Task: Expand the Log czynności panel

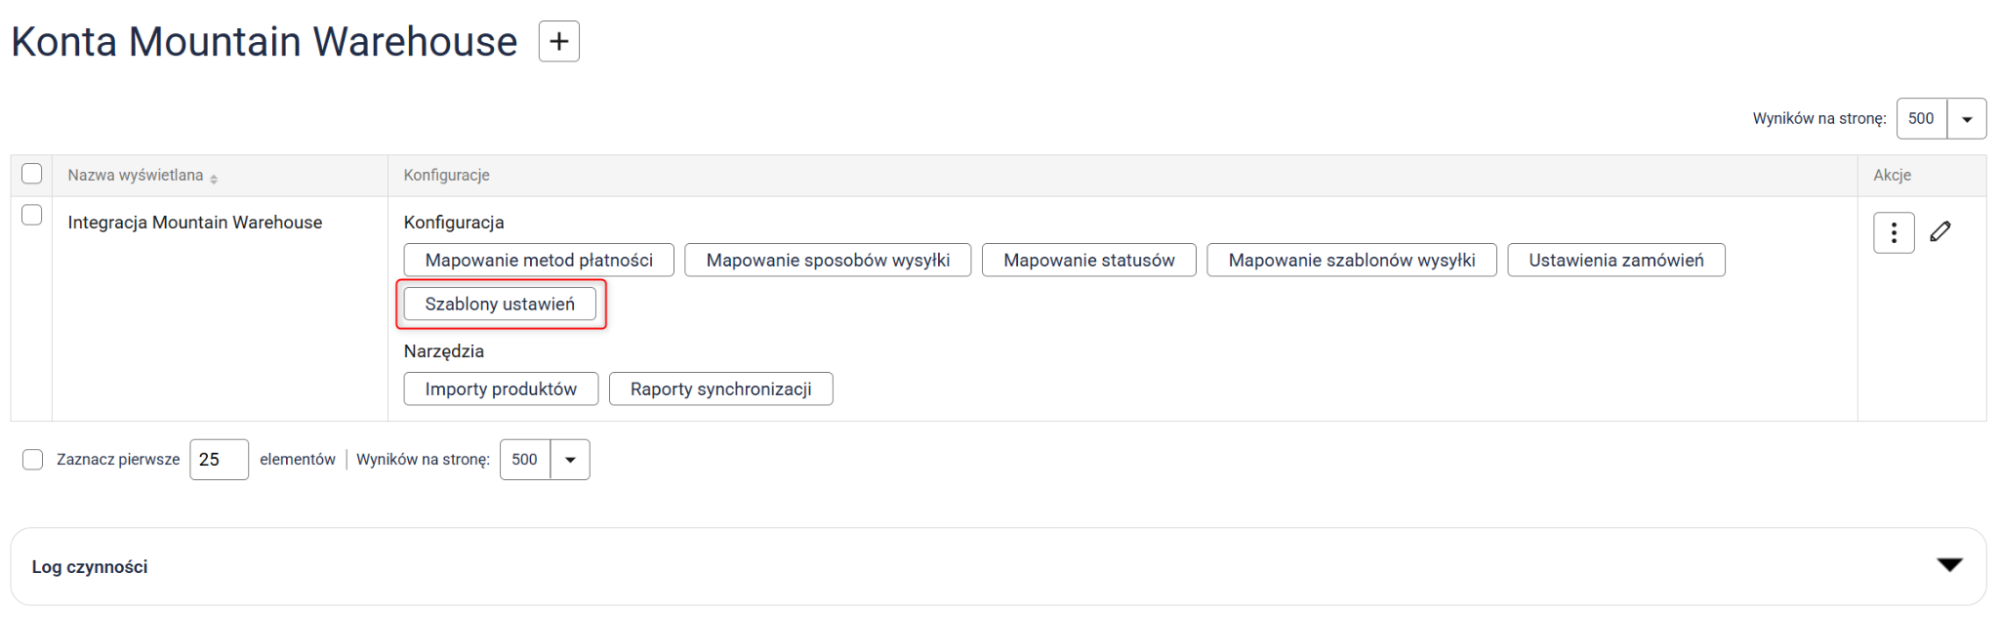Action: [x=1949, y=566]
